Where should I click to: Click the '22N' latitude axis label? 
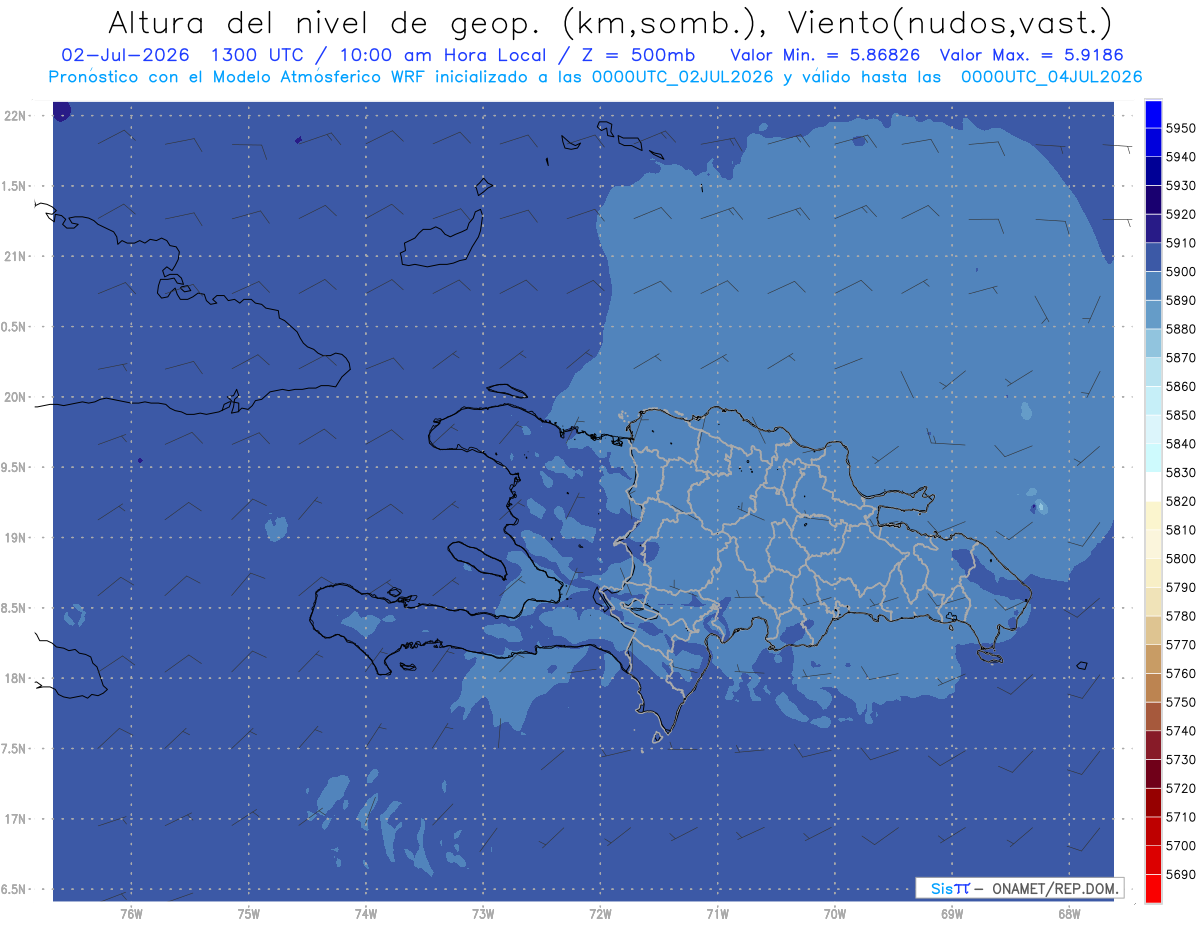16,115
